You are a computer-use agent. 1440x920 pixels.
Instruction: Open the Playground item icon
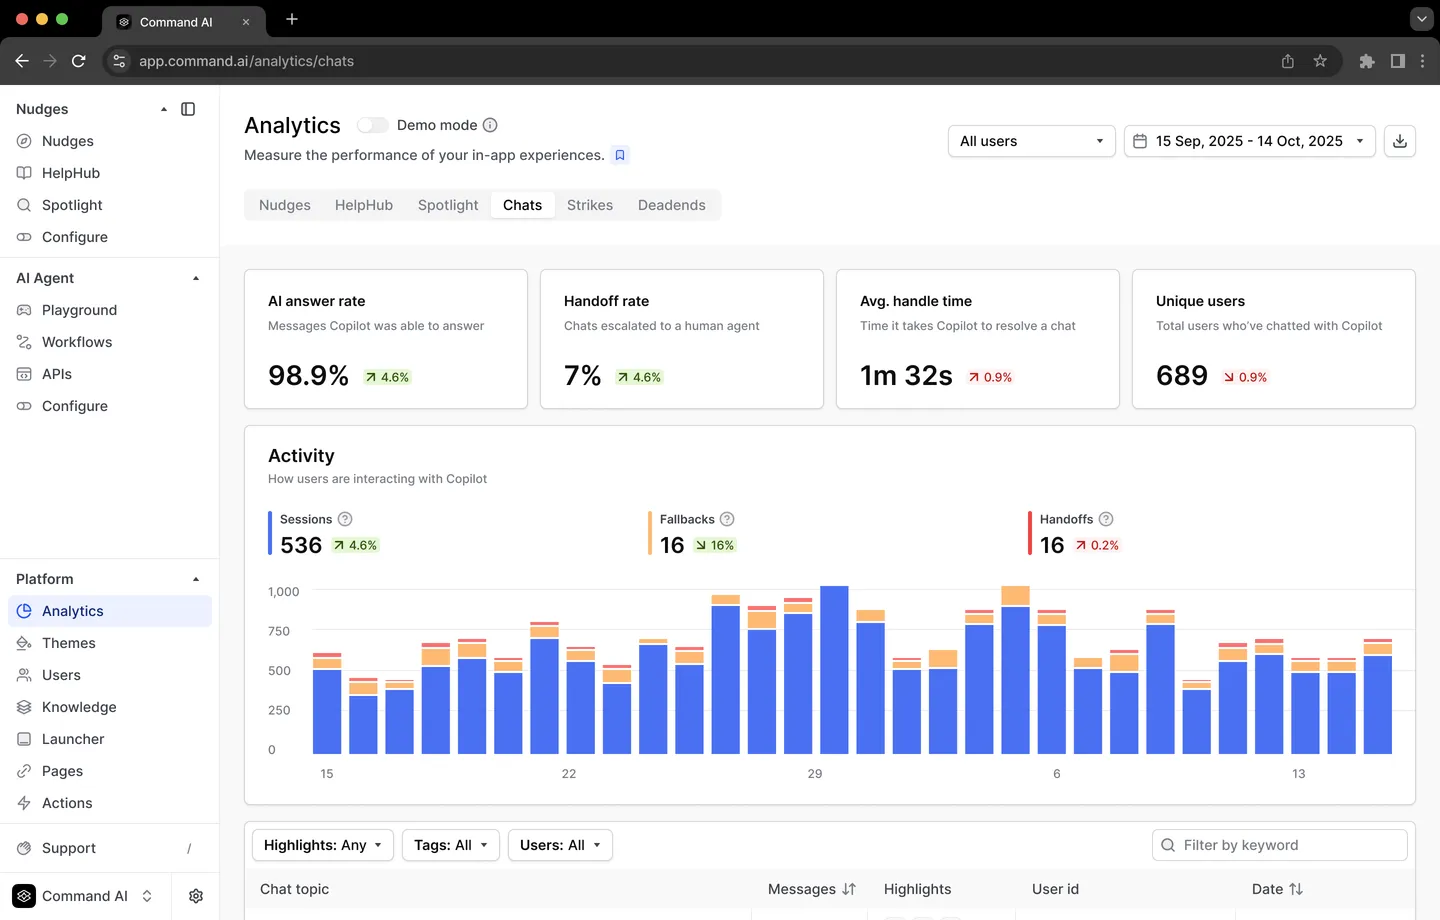tap(24, 310)
